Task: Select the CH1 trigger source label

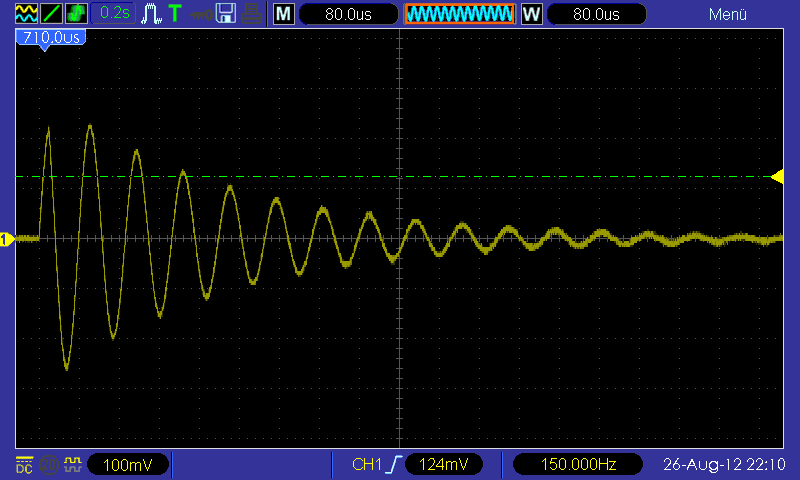Action: click(x=366, y=465)
